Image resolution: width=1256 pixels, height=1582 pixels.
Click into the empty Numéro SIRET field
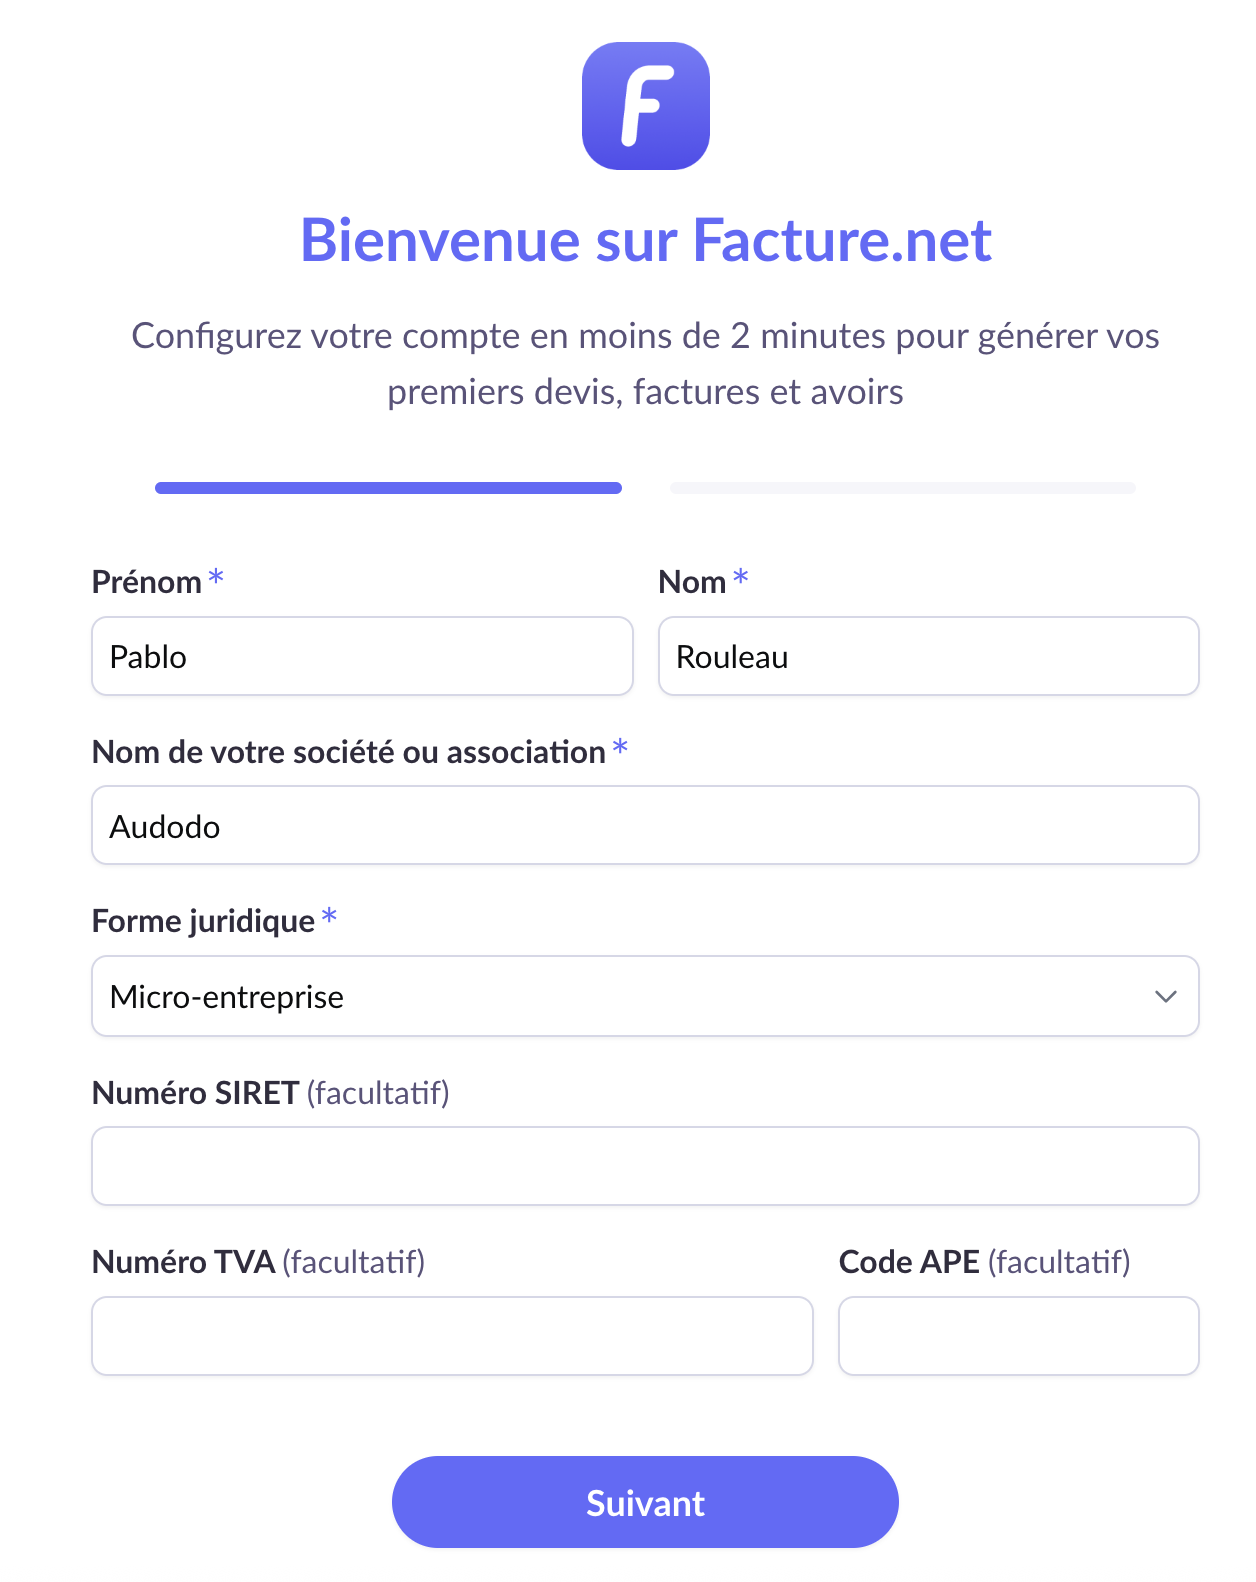click(645, 1166)
